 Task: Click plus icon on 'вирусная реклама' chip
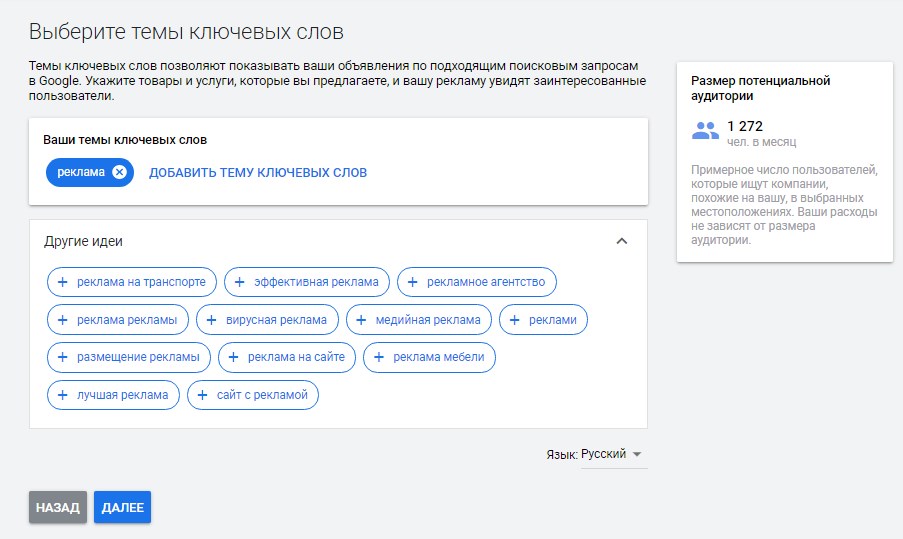[213, 320]
